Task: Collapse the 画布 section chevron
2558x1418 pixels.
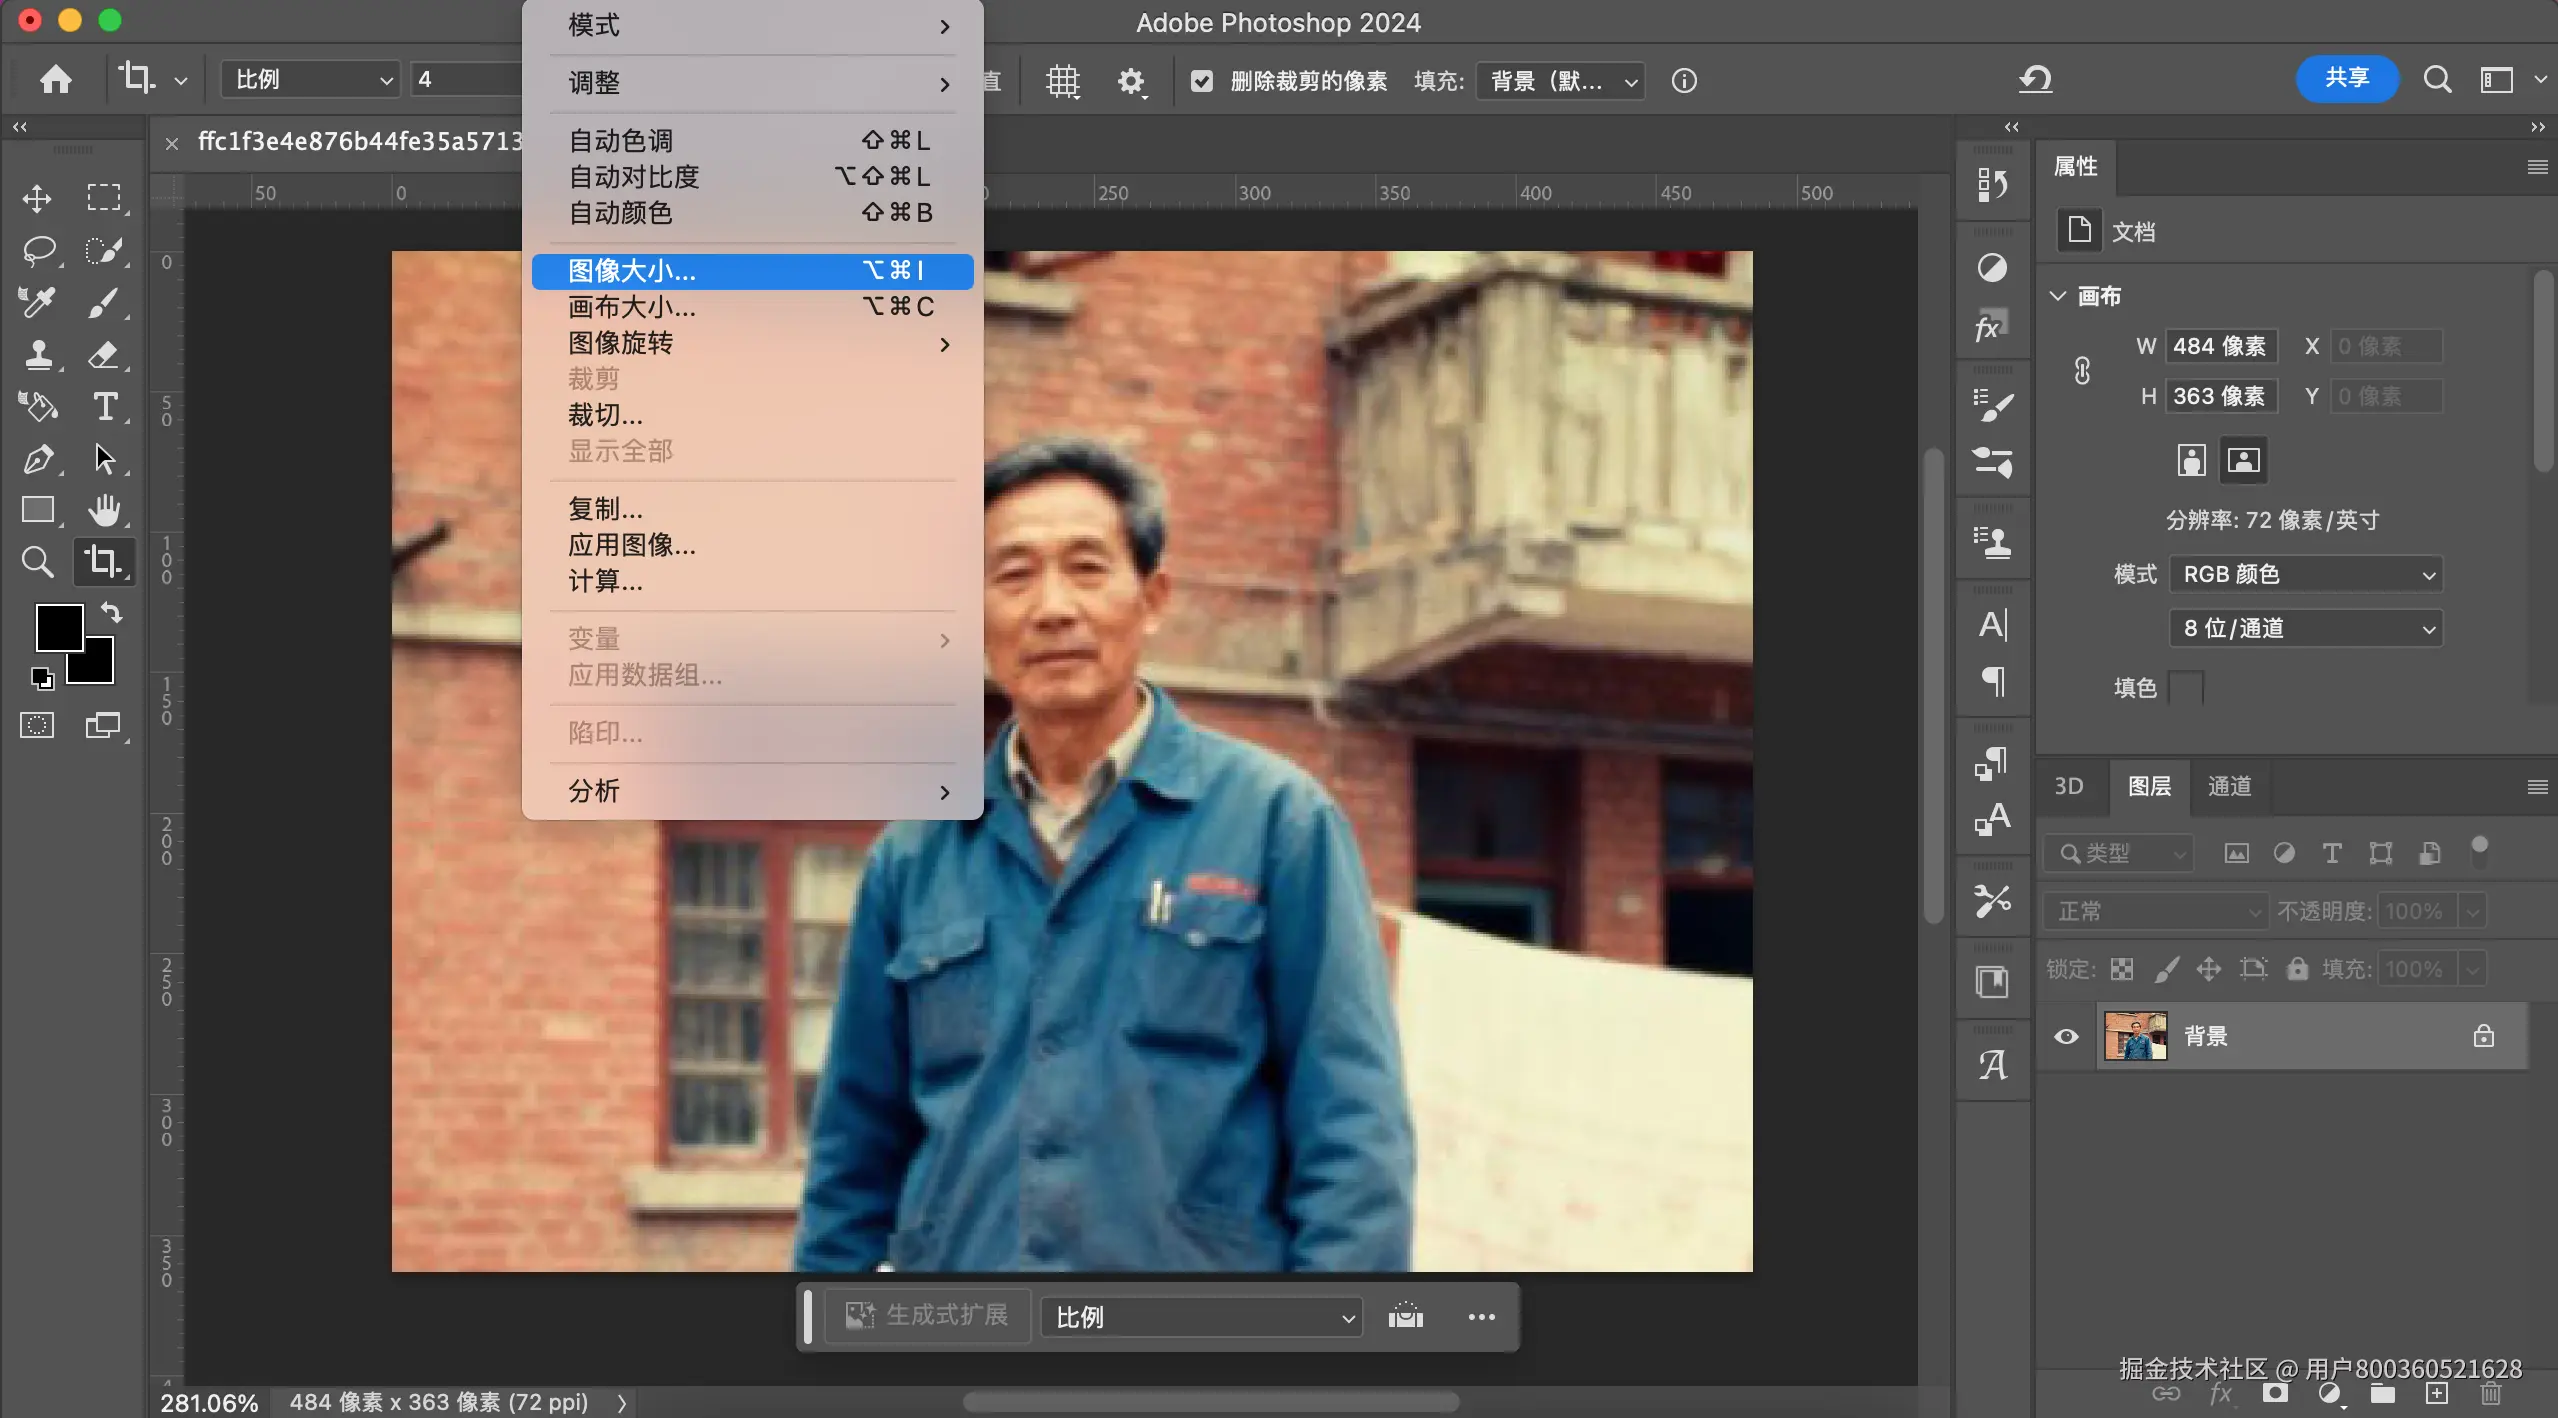Action: [x=2057, y=296]
